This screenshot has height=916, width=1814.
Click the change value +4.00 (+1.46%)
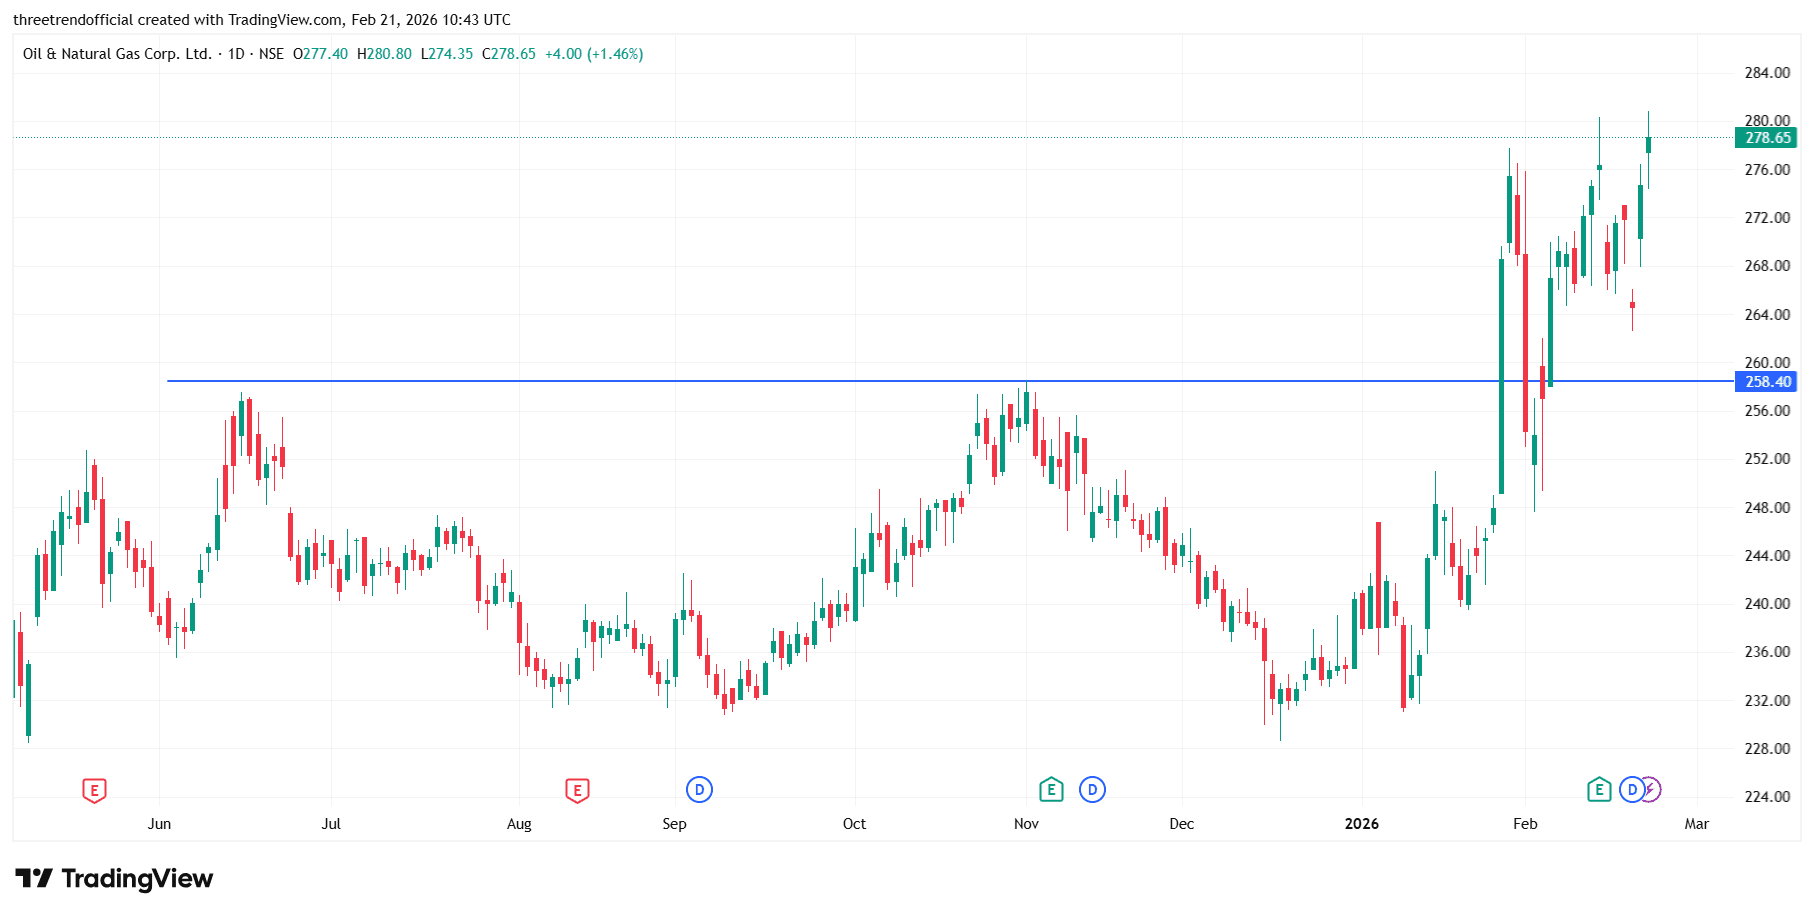[x=594, y=54]
